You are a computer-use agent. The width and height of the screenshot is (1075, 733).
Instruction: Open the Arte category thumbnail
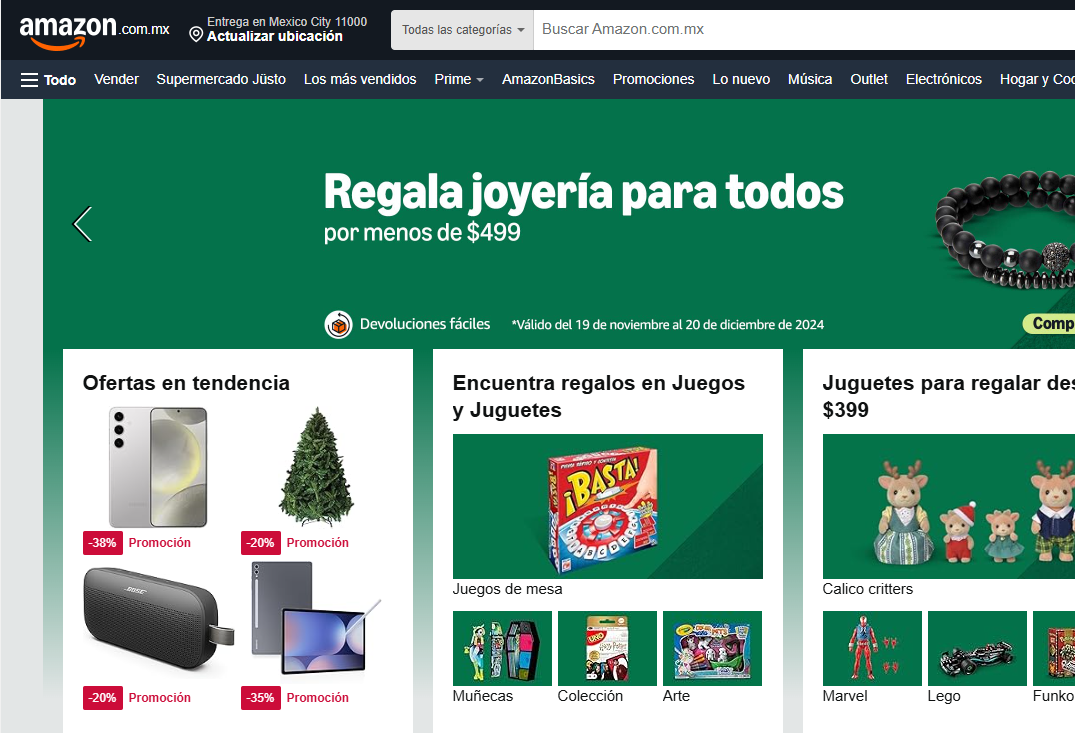[x=712, y=648]
